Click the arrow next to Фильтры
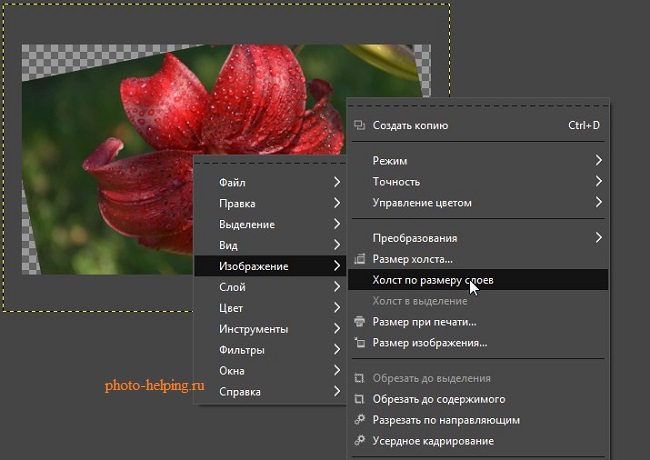This screenshot has height=460, width=650. coord(337,349)
